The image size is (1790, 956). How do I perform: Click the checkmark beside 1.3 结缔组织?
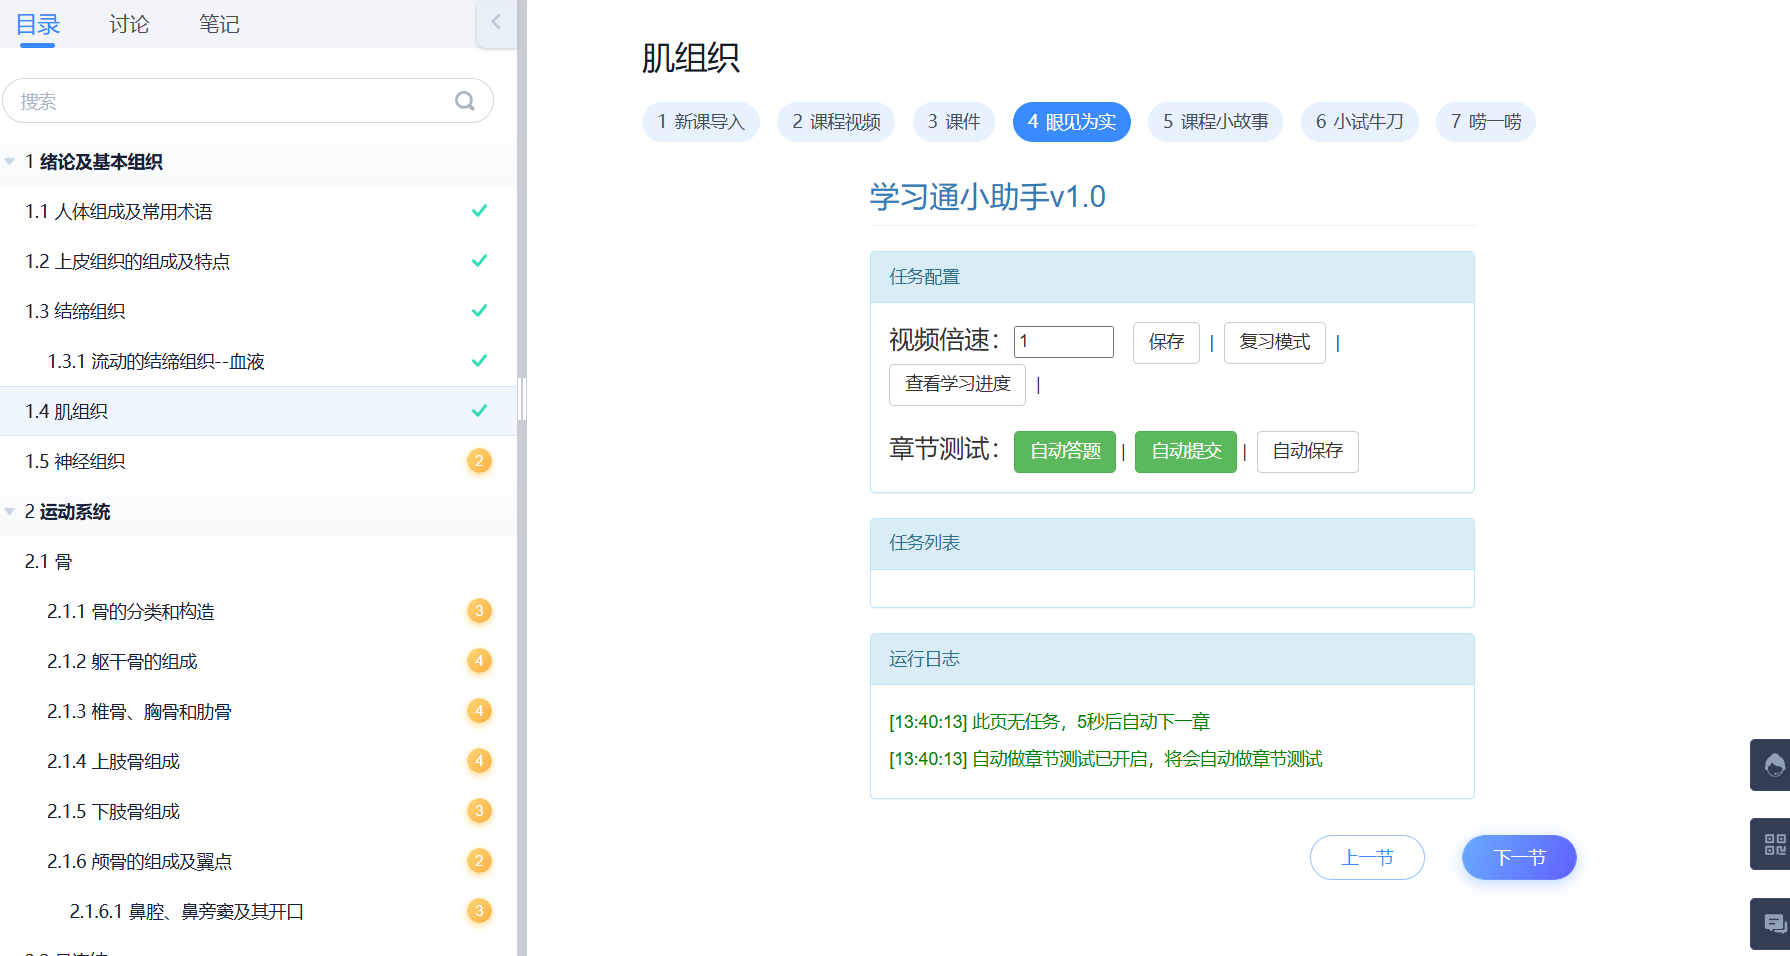[x=479, y=311]
